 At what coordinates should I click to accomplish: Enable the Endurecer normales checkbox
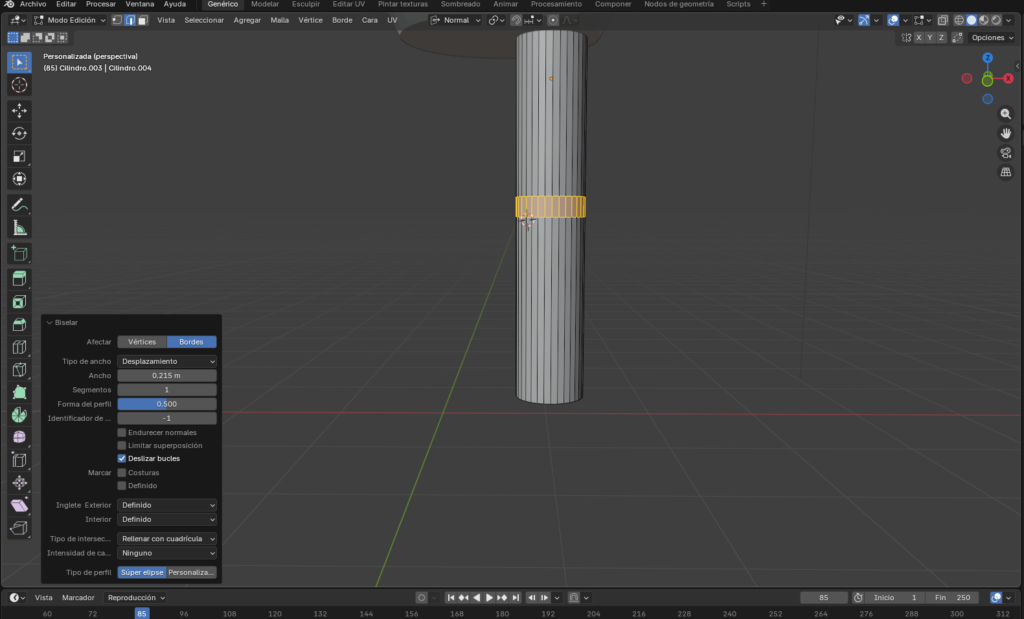click(122, 432)
